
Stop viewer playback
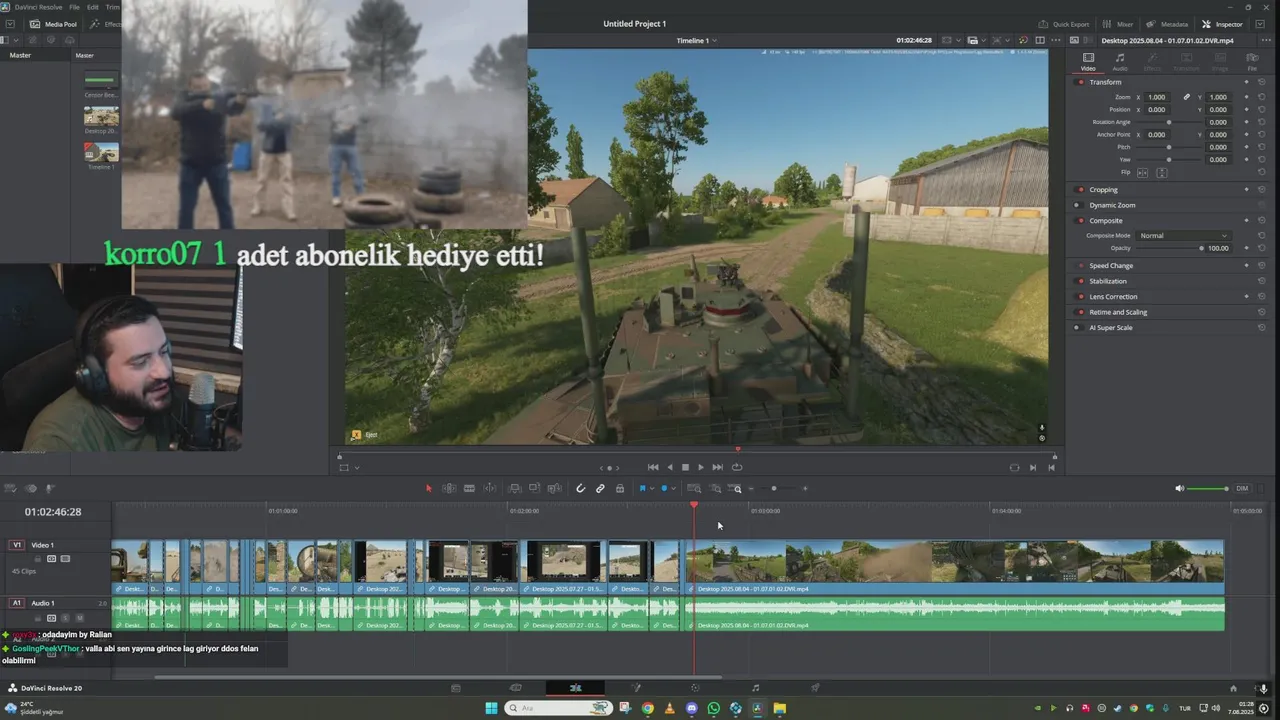[685, 467]
